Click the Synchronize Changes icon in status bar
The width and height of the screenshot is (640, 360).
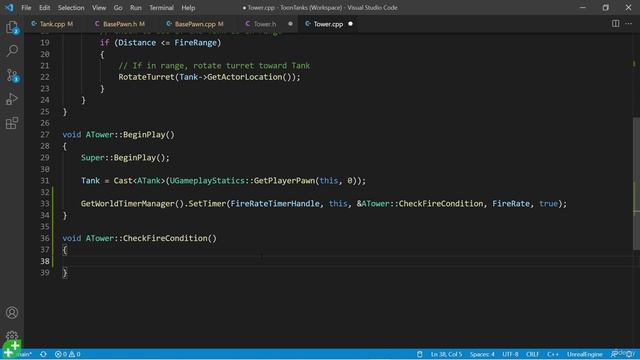tap(43, 354)
